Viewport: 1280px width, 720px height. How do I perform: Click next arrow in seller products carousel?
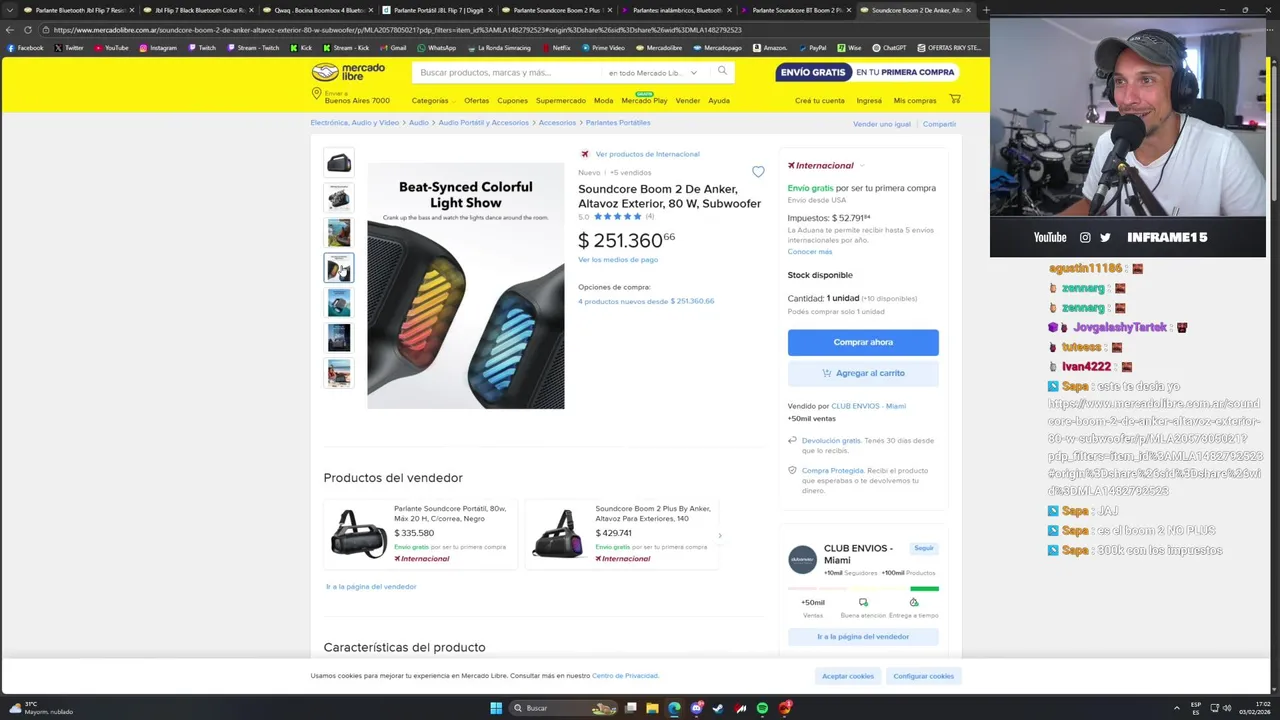pyautogui.click(x=719, y=535)
